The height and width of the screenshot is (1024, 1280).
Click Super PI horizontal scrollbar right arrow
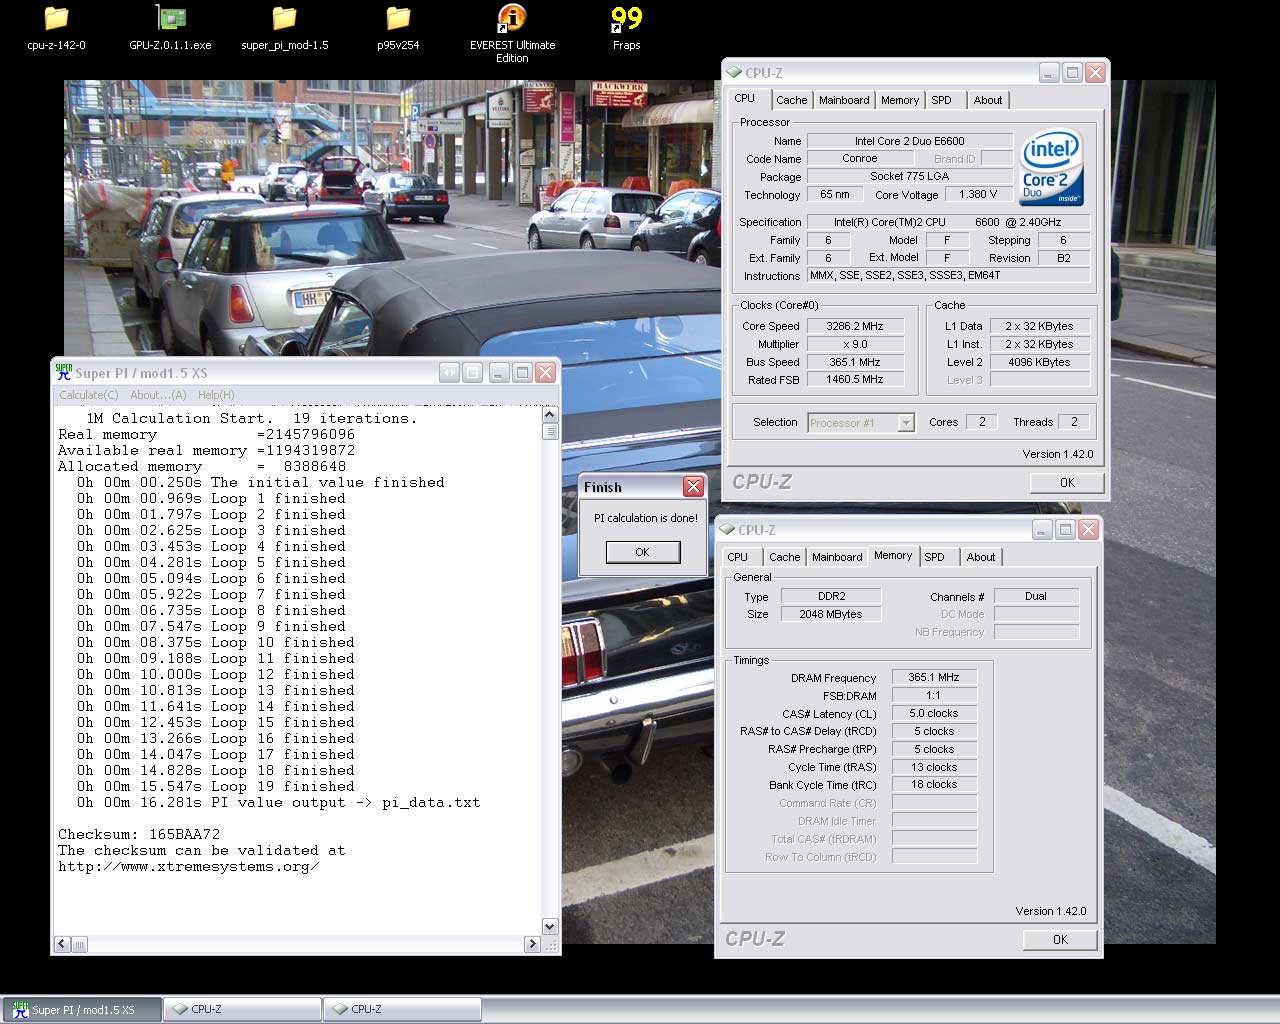click(x=532, y=943)
